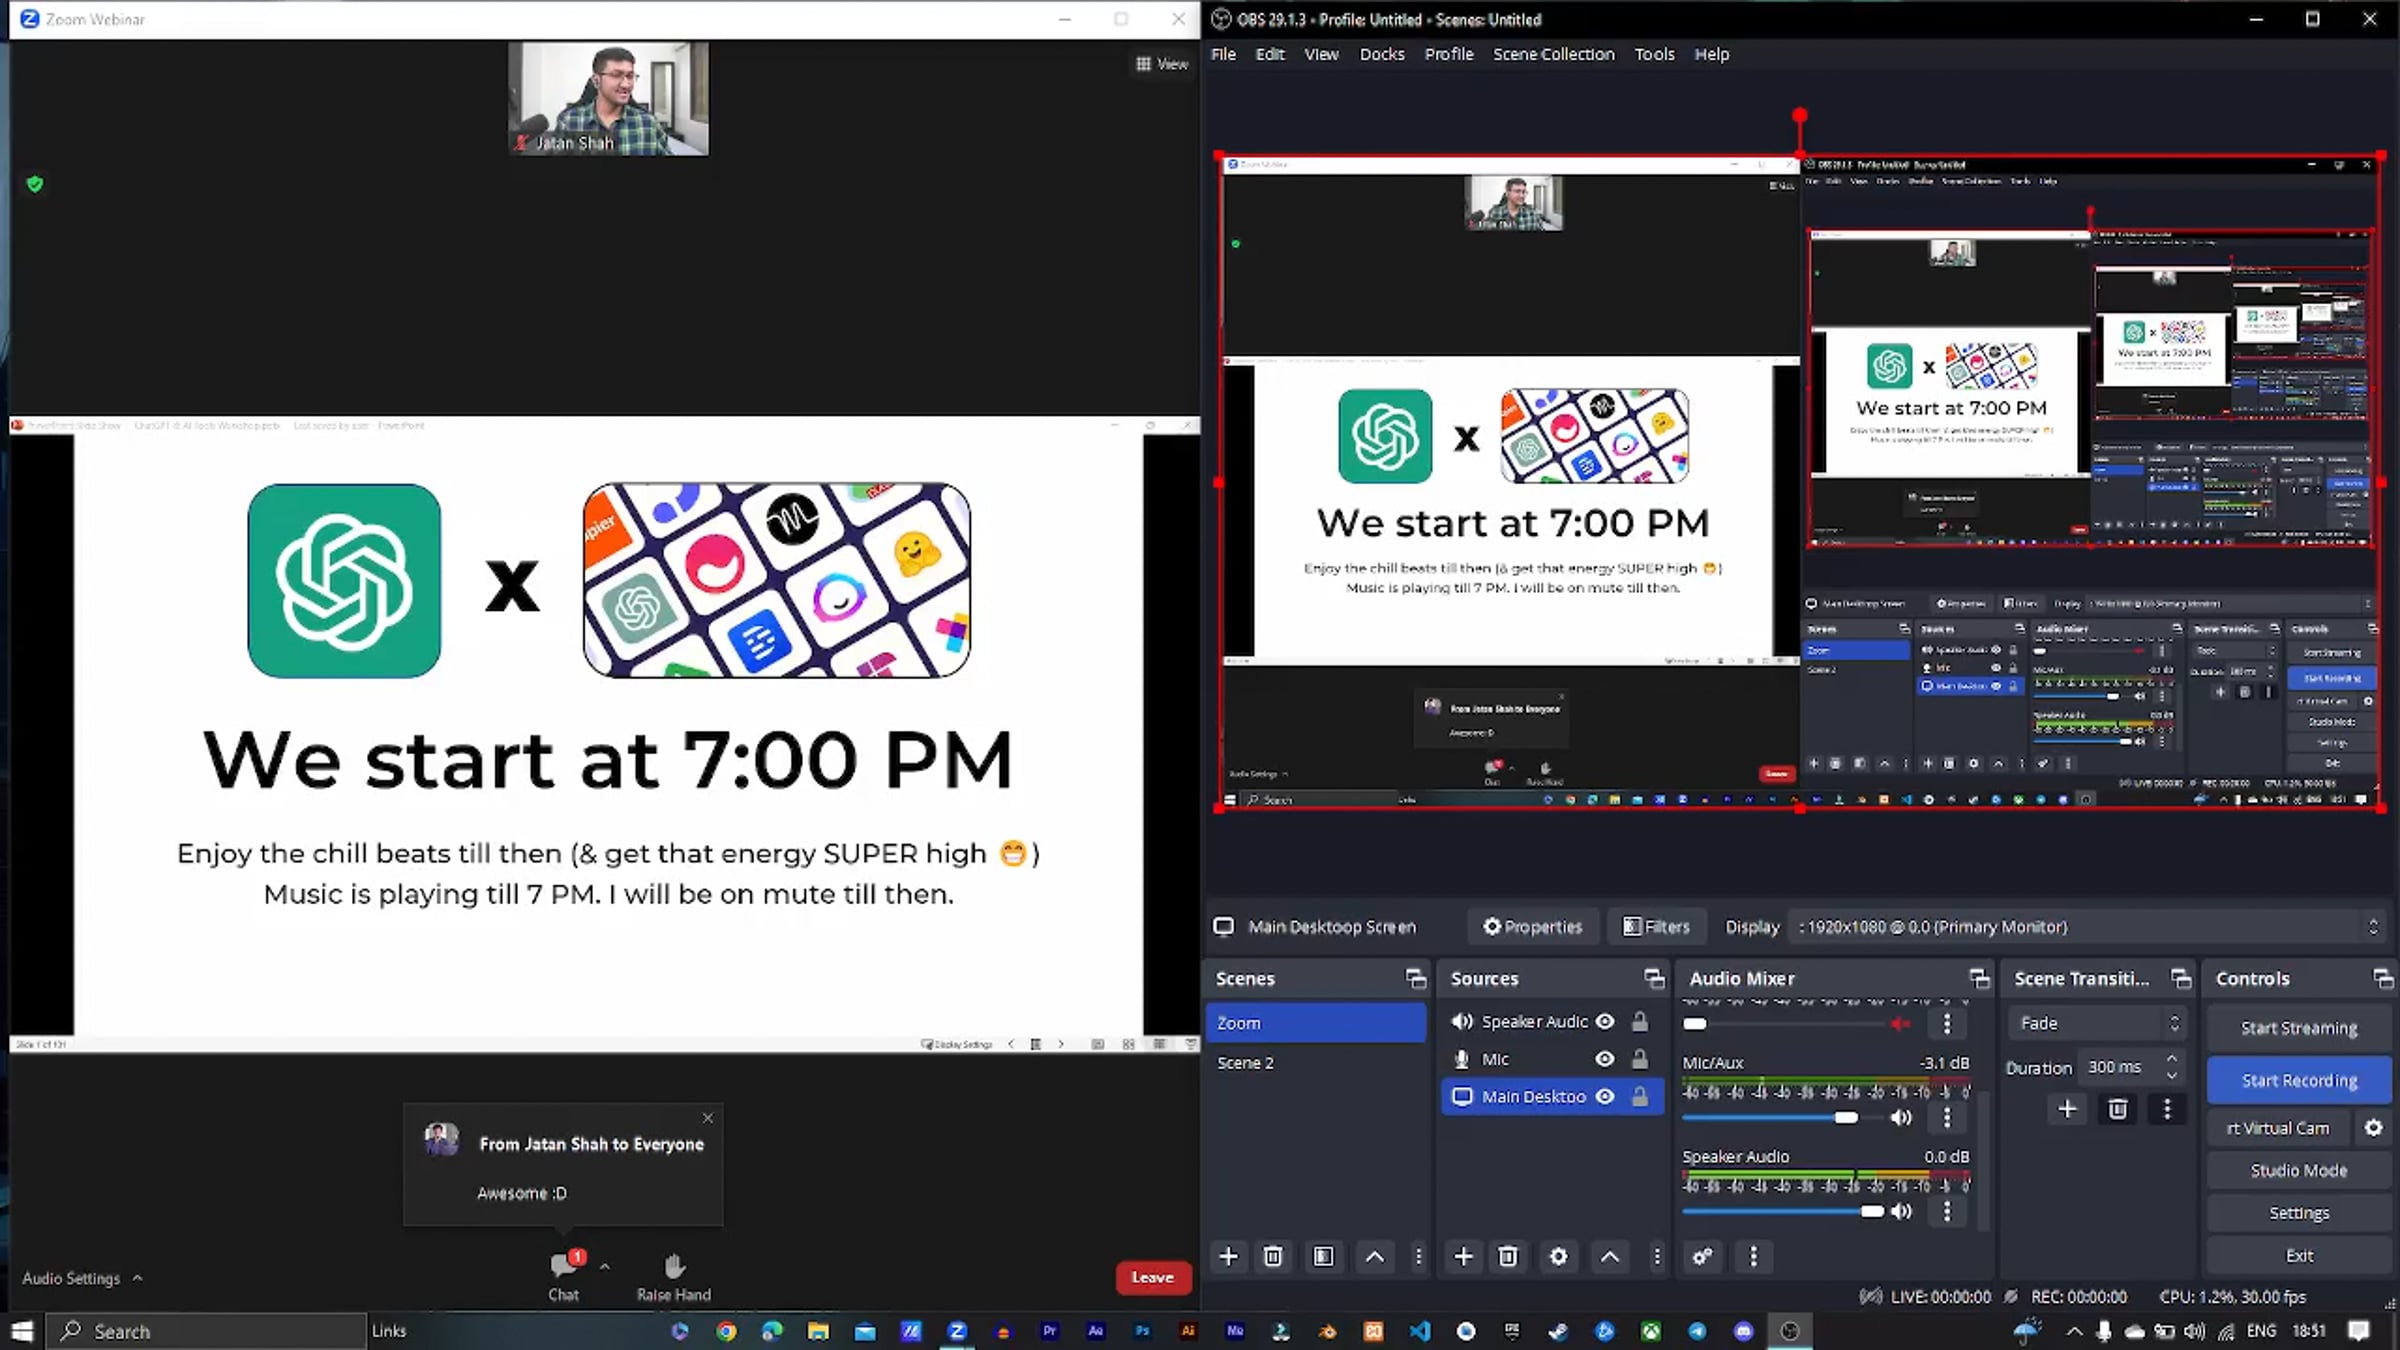The height and width of the screenshot is (1350, 2400).
Task: Remove selected source with trash icon
Action: 1508,1256
